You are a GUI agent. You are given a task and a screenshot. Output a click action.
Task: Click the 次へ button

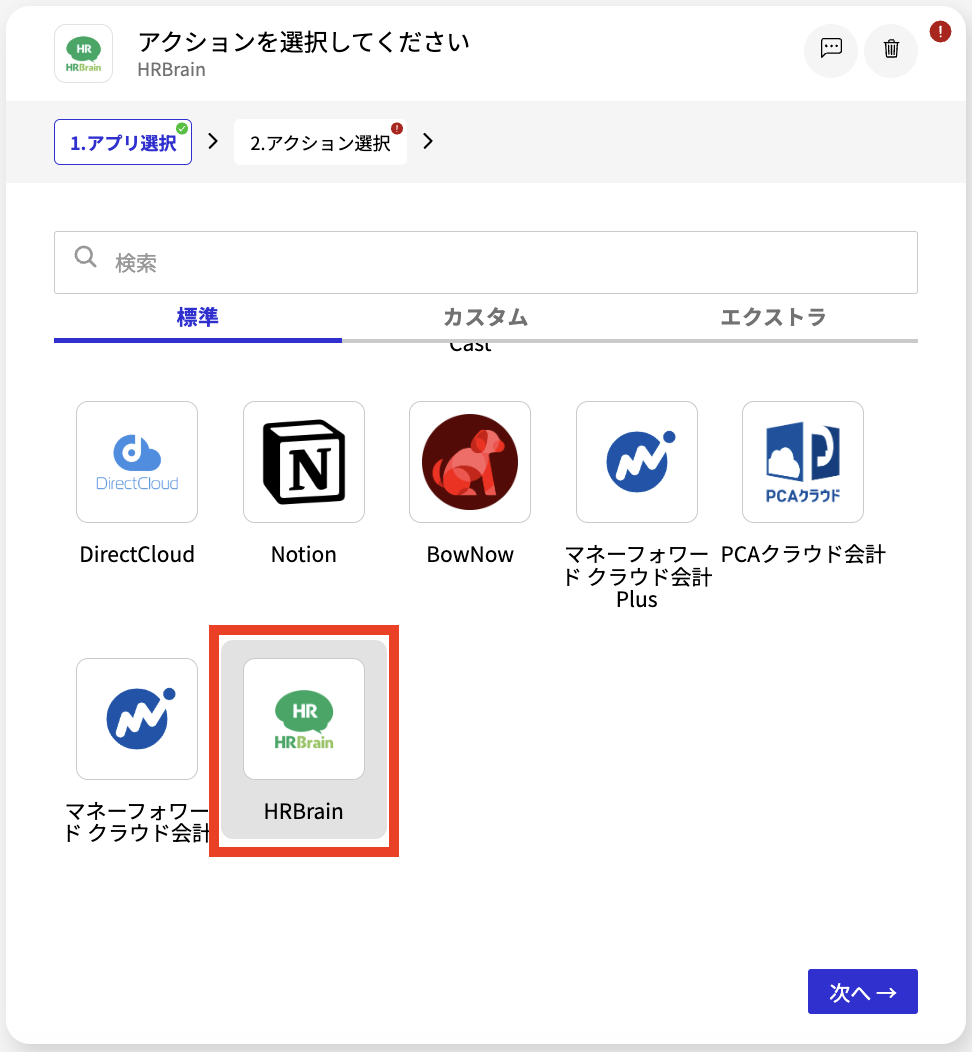click(863, 992)
